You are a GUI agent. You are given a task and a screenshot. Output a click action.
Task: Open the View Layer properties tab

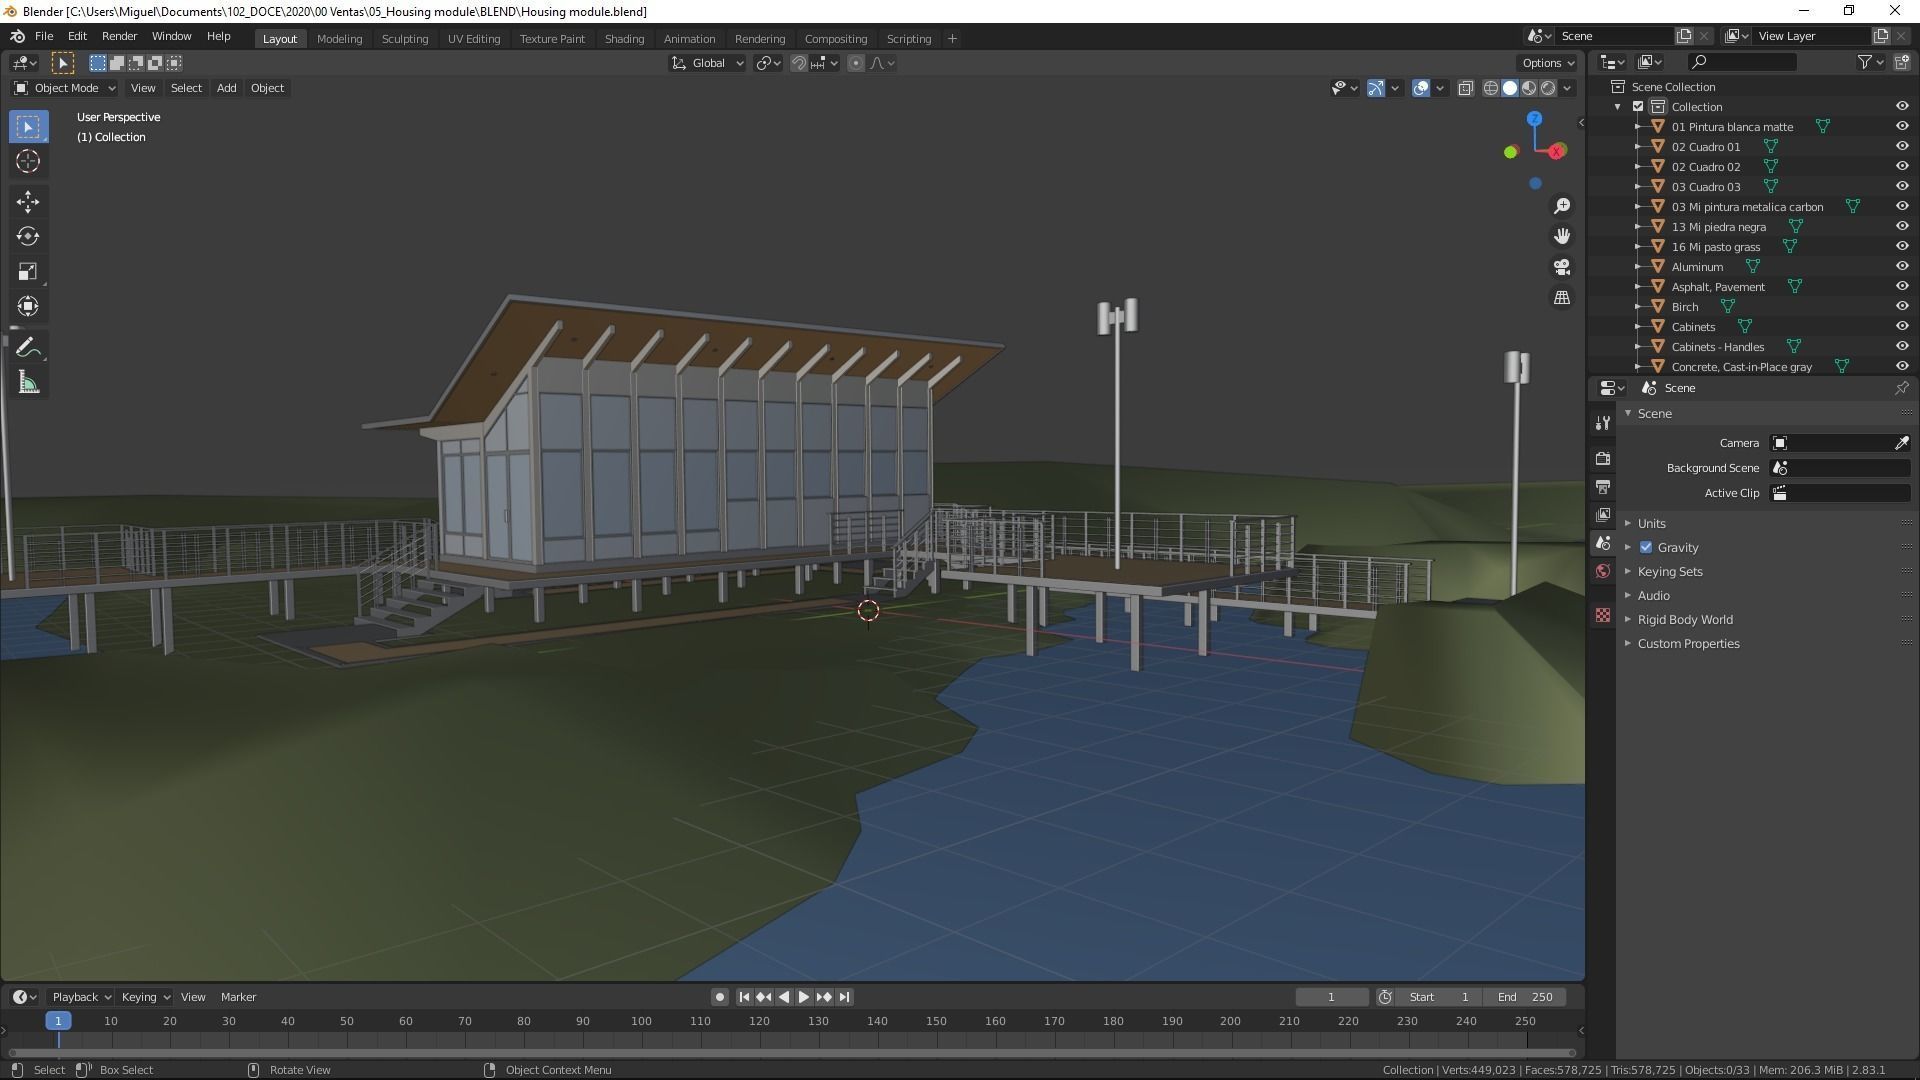pos(1603,515)
